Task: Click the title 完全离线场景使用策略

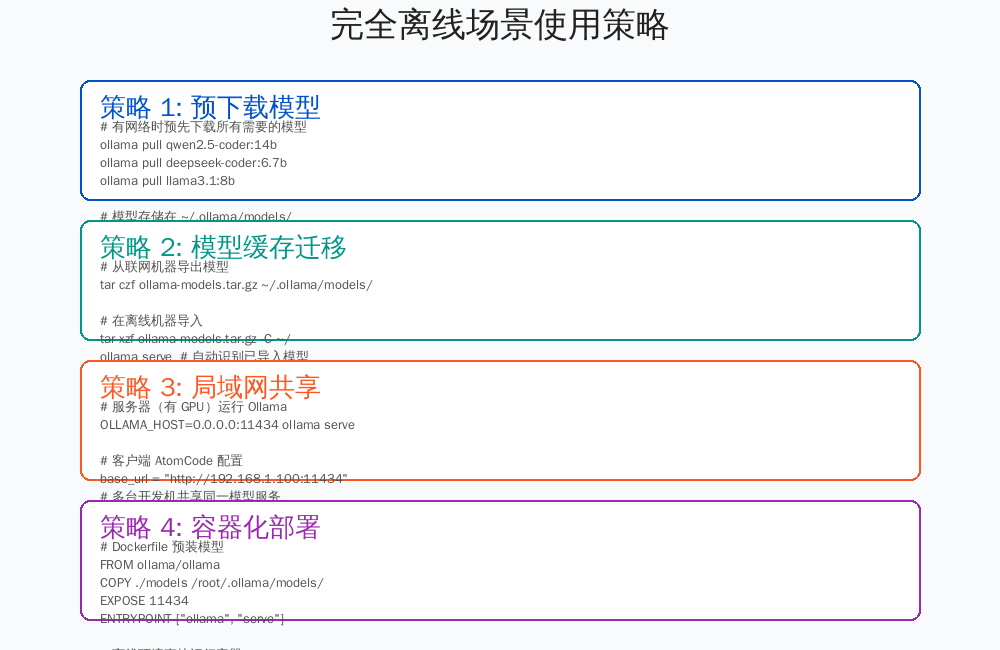Action: (x=499, y=26)
